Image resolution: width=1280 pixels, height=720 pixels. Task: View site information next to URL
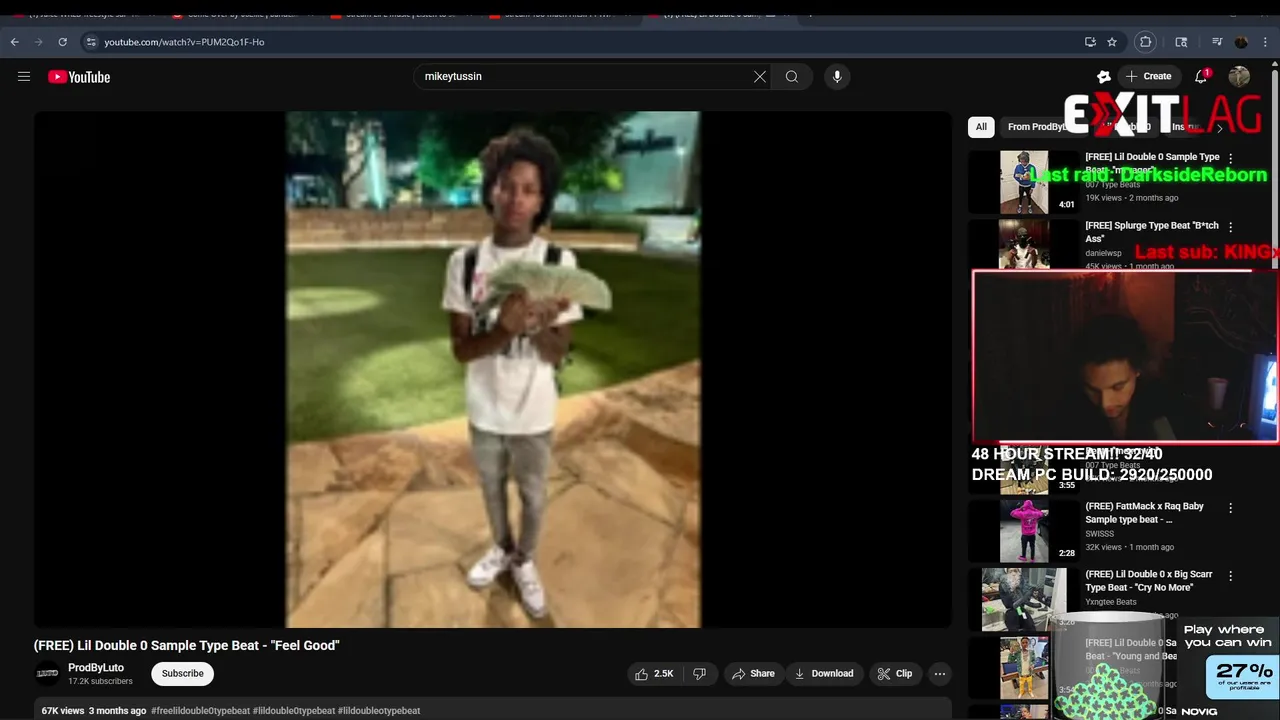[91, 42]
